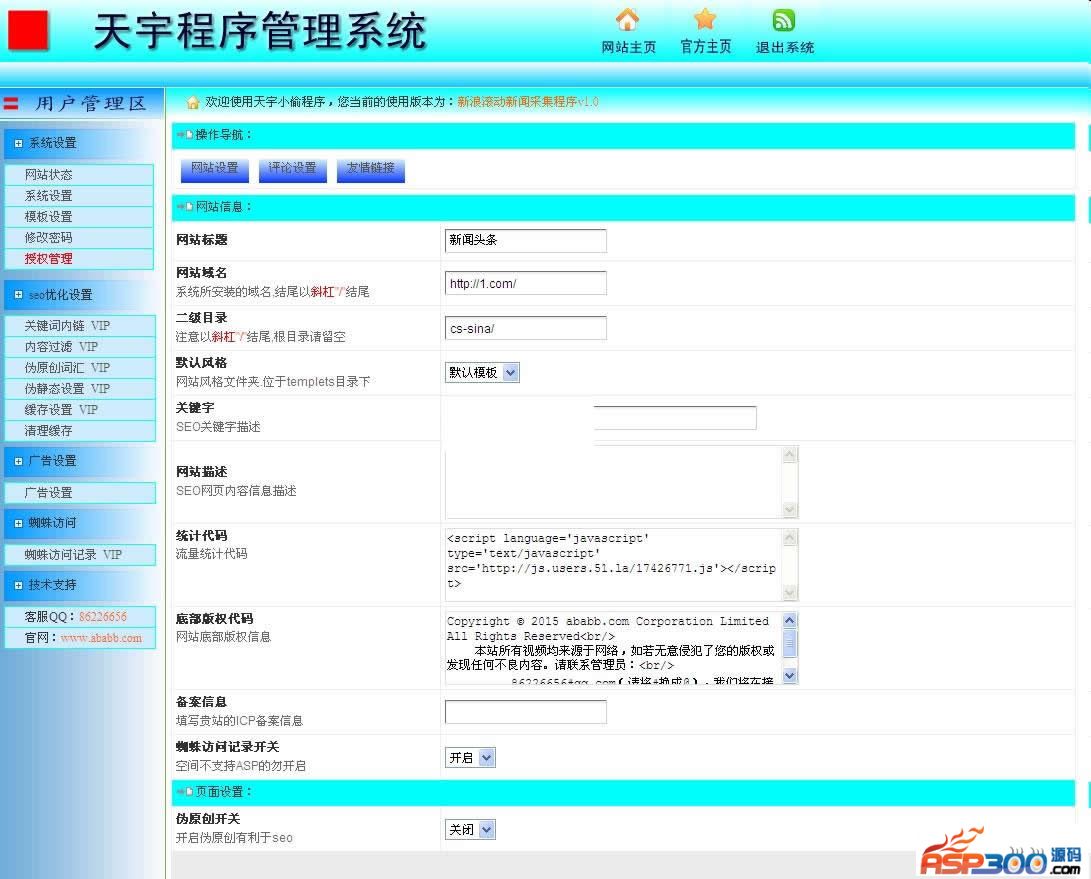
Task: Click the 关键字 input field
Action: coord(675,418)
